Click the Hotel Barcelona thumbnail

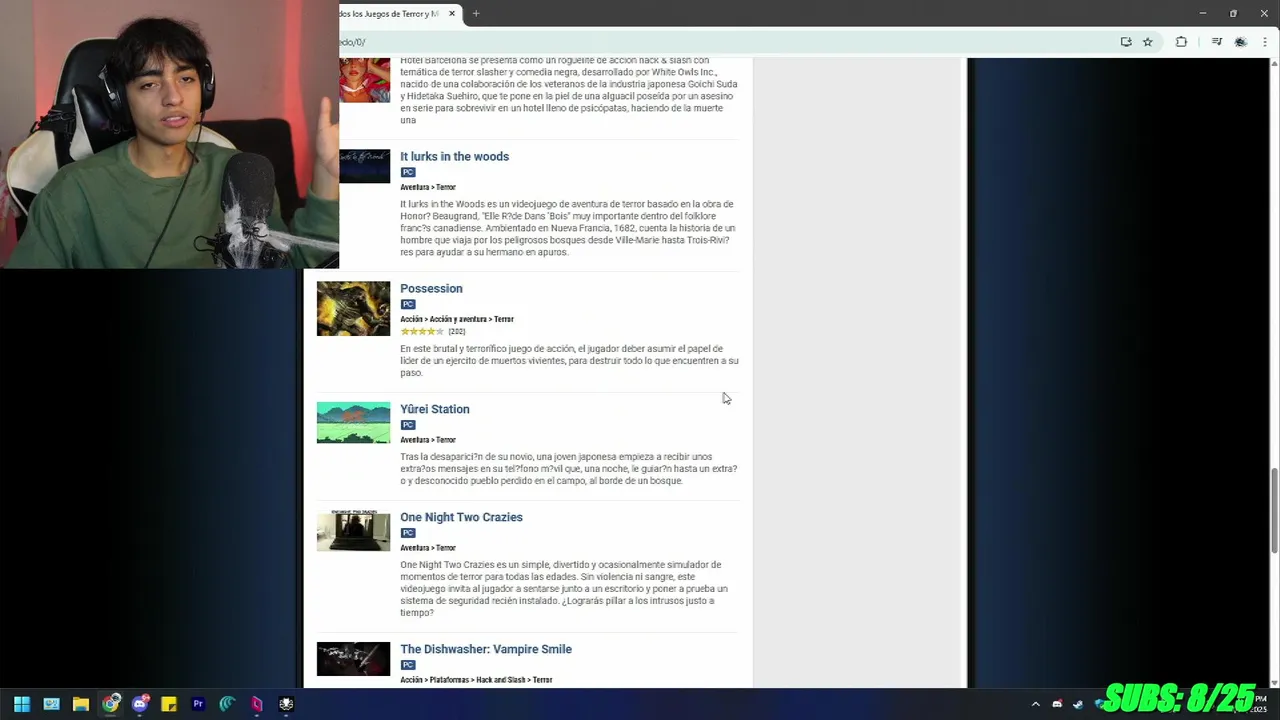pyautogui.click(x=364, y=80)
